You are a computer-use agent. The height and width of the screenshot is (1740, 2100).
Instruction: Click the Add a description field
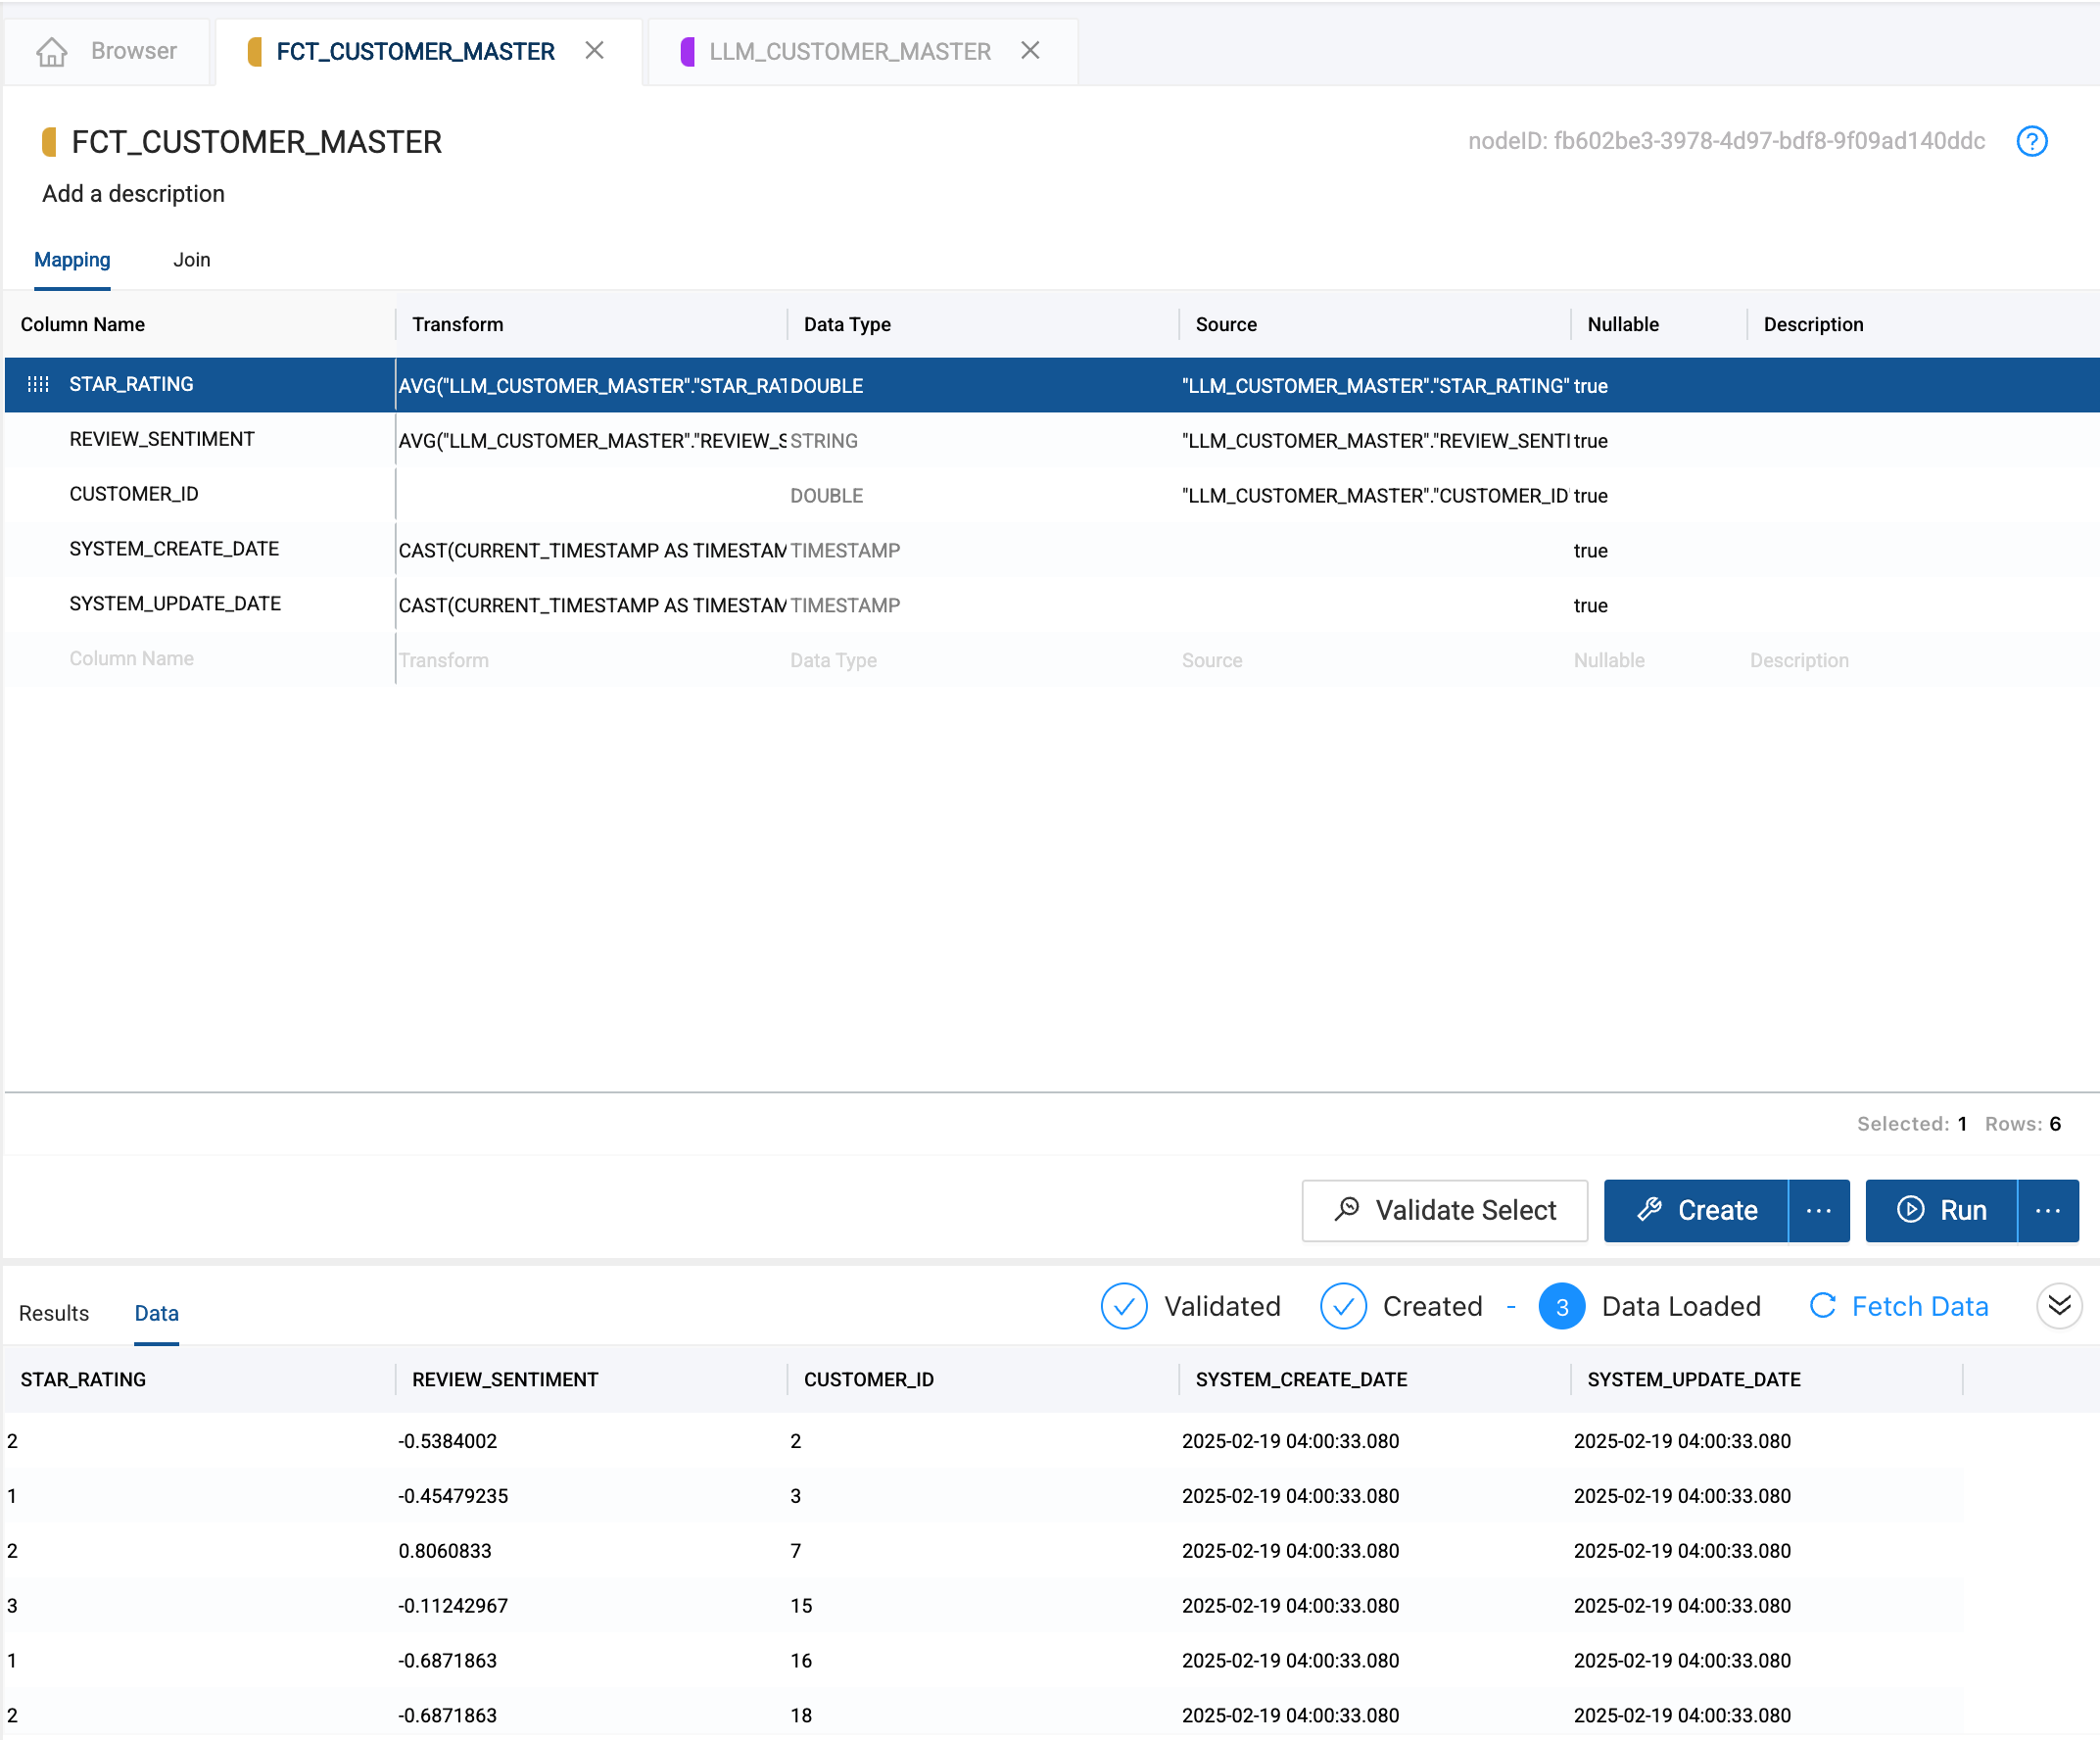click(133, 194)
